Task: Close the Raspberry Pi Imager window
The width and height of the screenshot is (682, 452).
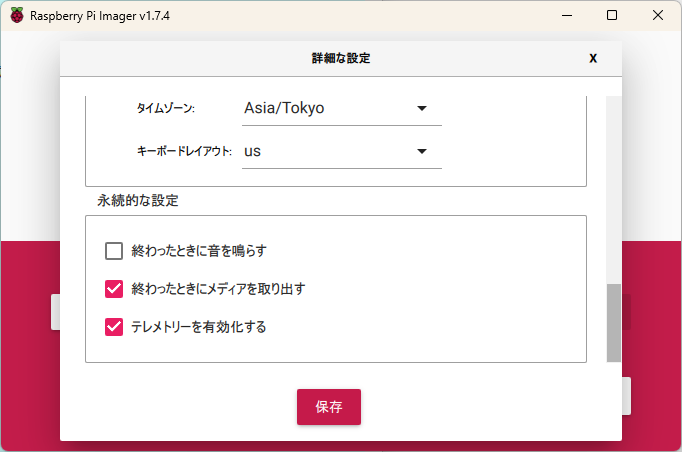Action: [x=657, y=16]
